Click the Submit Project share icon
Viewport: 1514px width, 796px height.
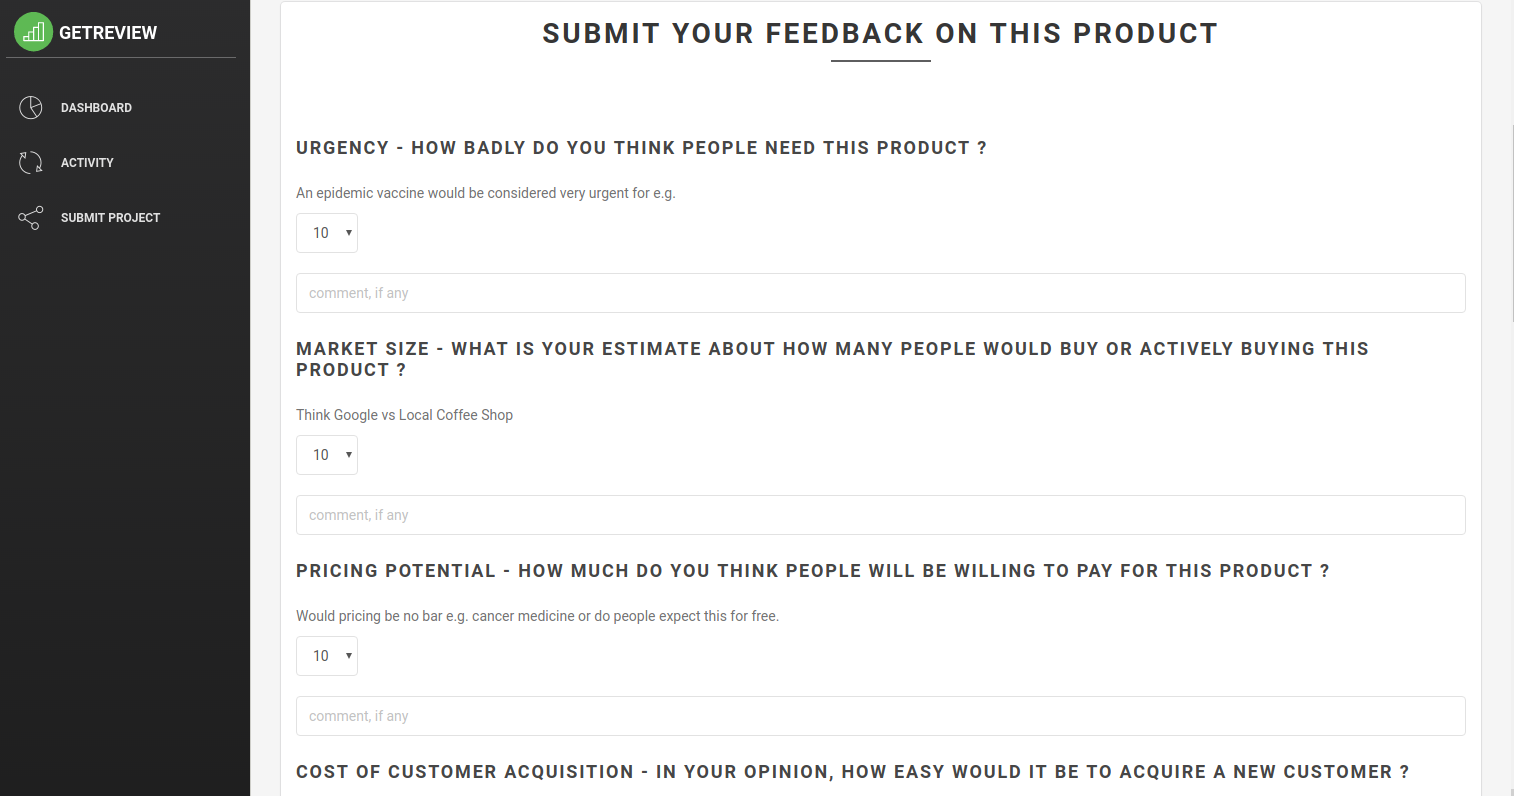click(30, 217)
